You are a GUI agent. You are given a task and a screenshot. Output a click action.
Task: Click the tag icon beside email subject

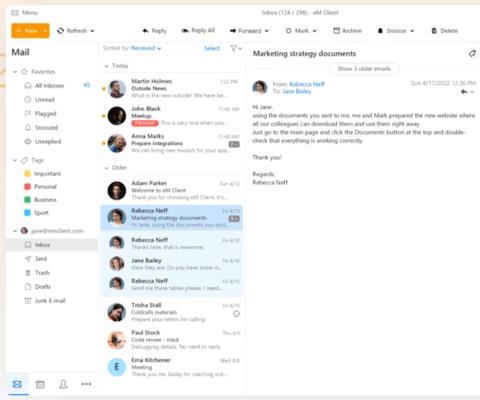pyautogui.click(x=472, y=53)
